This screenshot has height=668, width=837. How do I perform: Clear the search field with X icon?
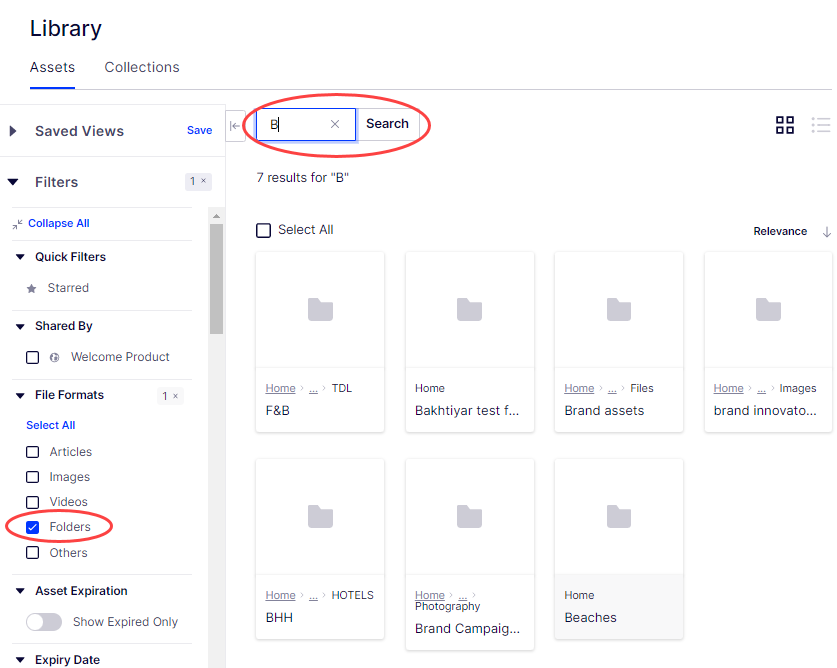[335, 124]
